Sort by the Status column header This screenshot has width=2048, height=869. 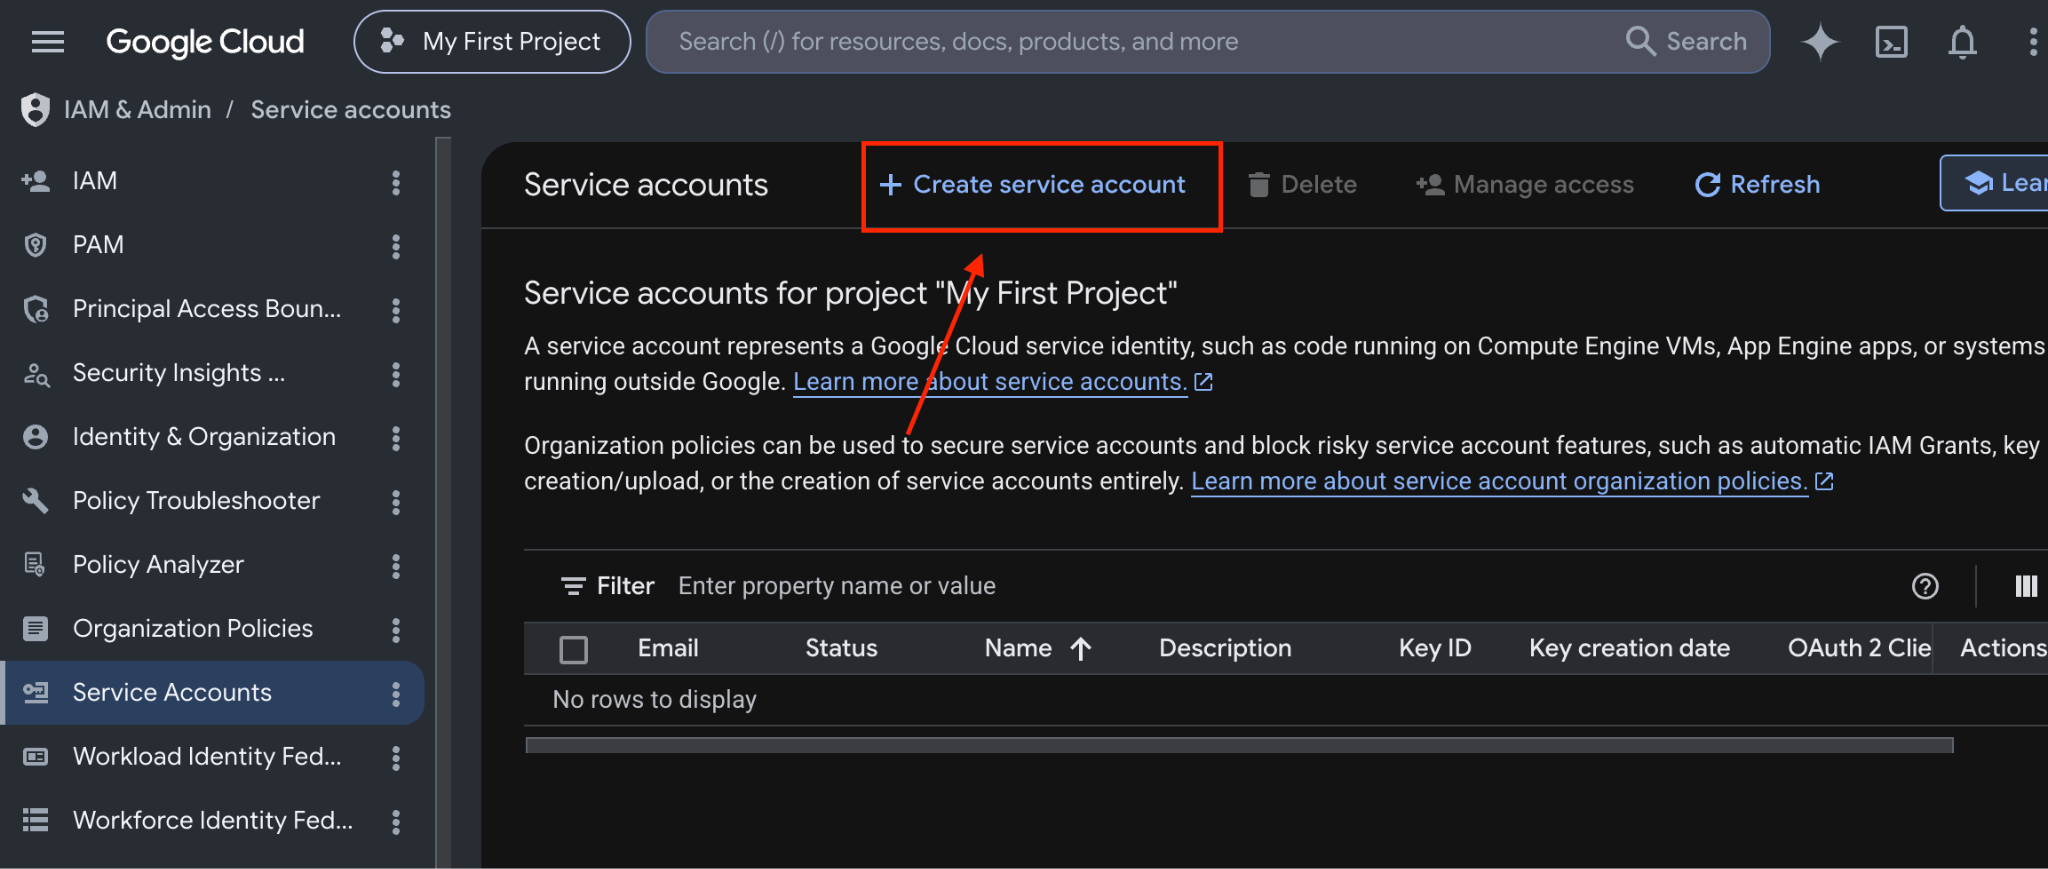point(841,648)
